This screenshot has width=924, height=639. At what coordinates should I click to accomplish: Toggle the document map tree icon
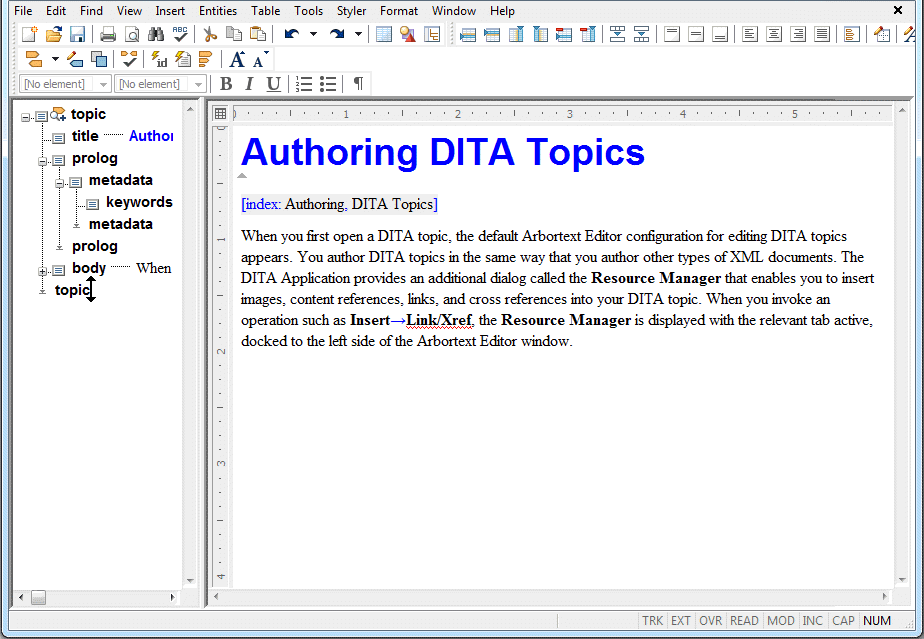432,34
